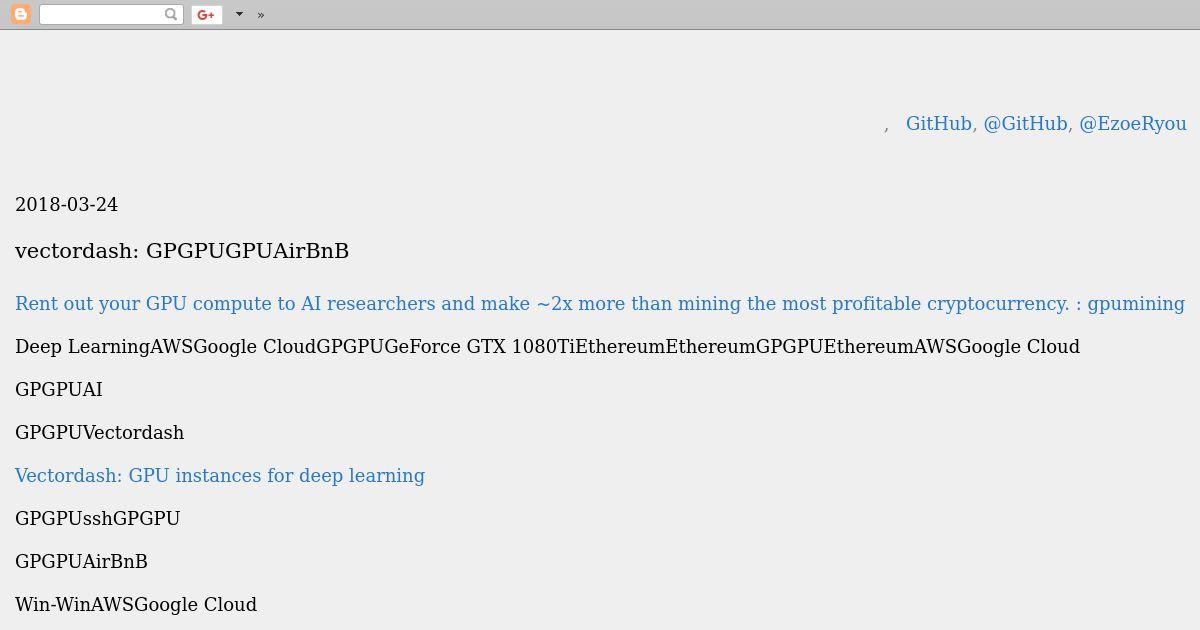Expand the navbar with the » chevron
1200x630 pixels.
261,15
